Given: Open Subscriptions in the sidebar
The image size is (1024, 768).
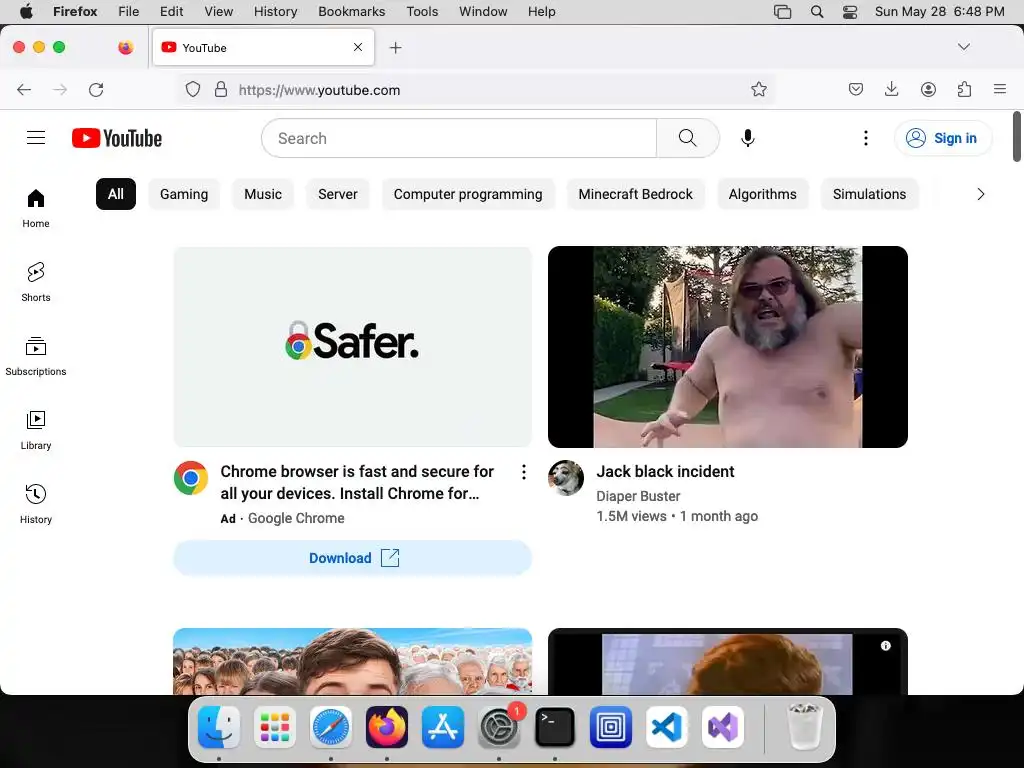Looking at the screenshot, I should coord(36,356).
